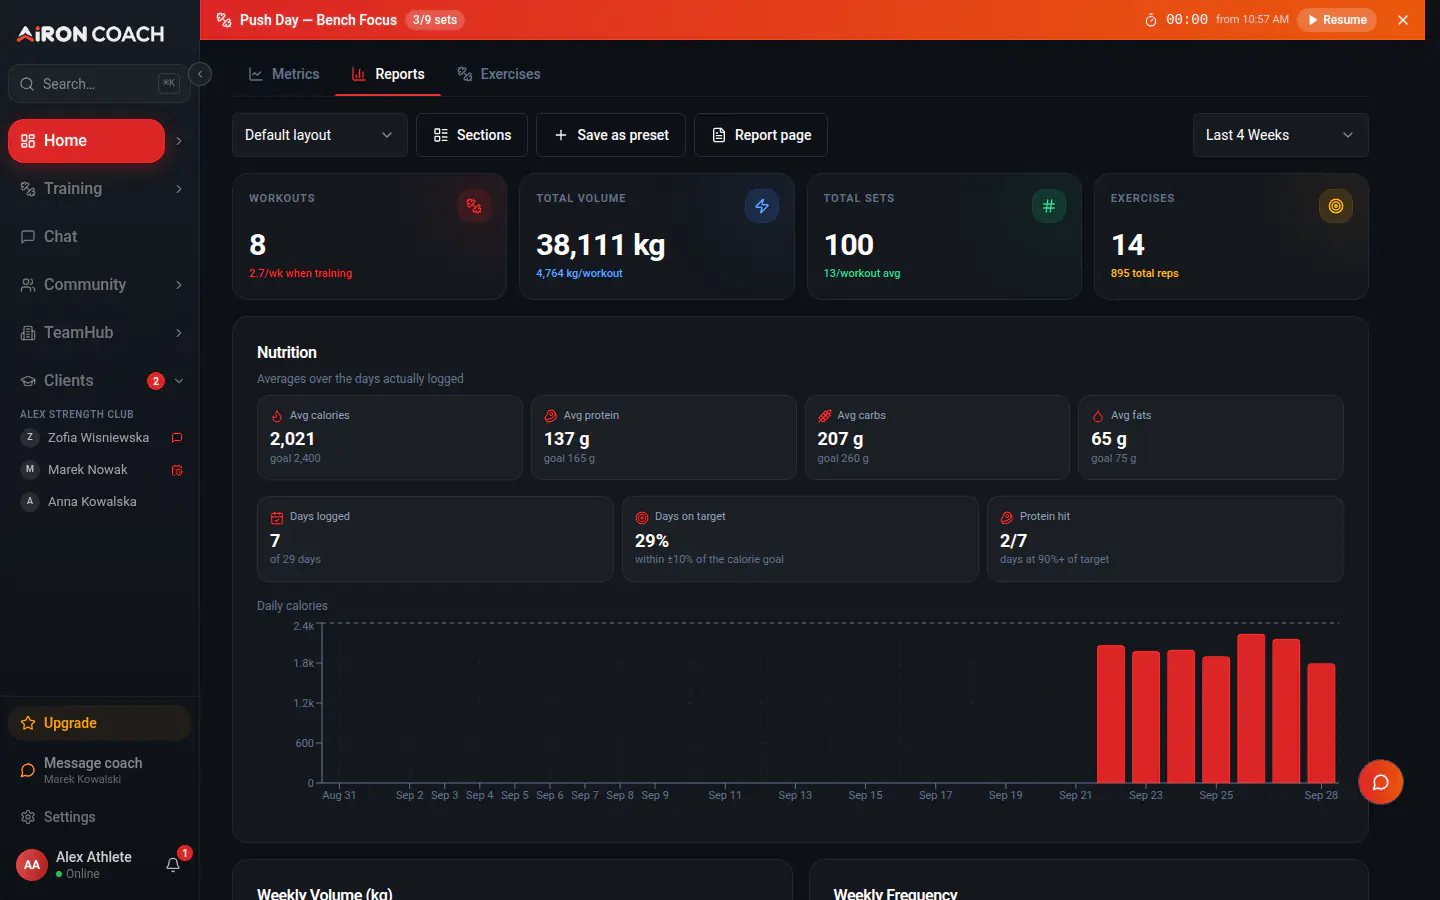Click the Protein hit icon

click(x=1007, y=517)
